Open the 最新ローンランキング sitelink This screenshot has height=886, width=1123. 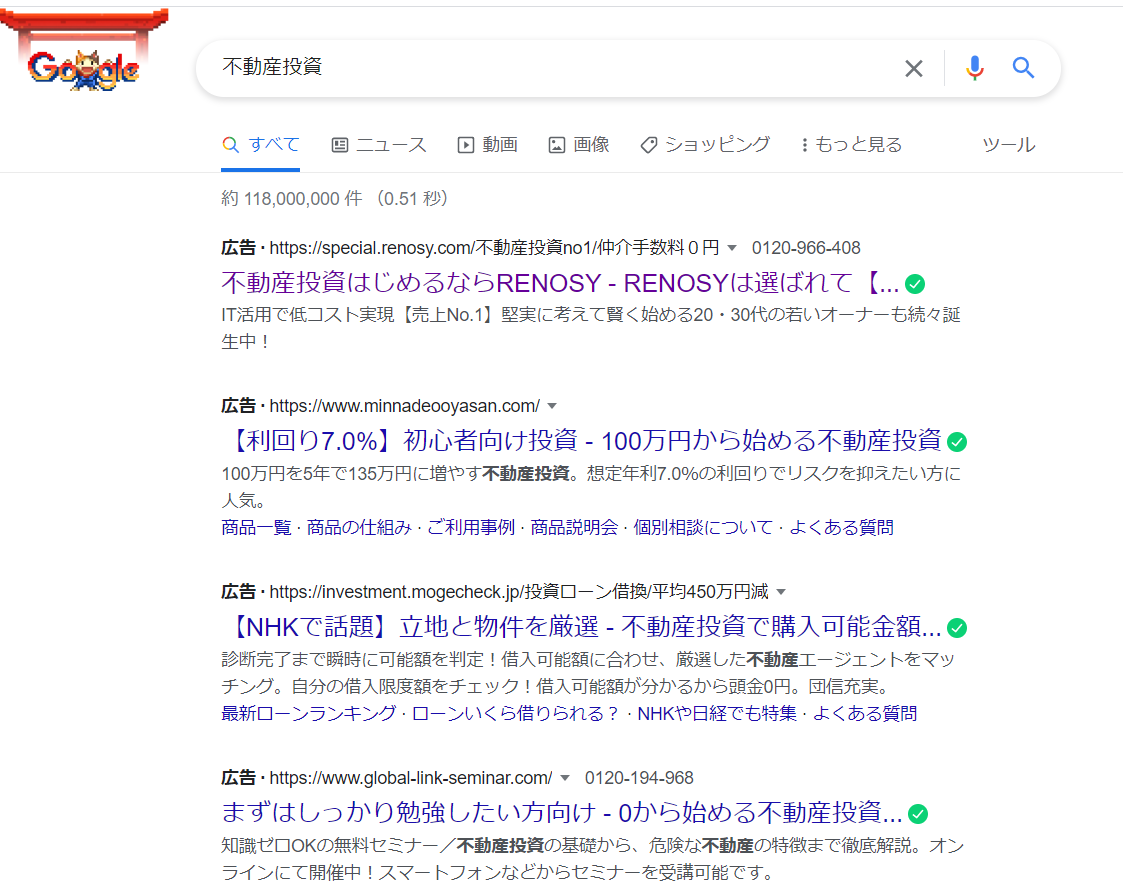[x=309, y=713]
